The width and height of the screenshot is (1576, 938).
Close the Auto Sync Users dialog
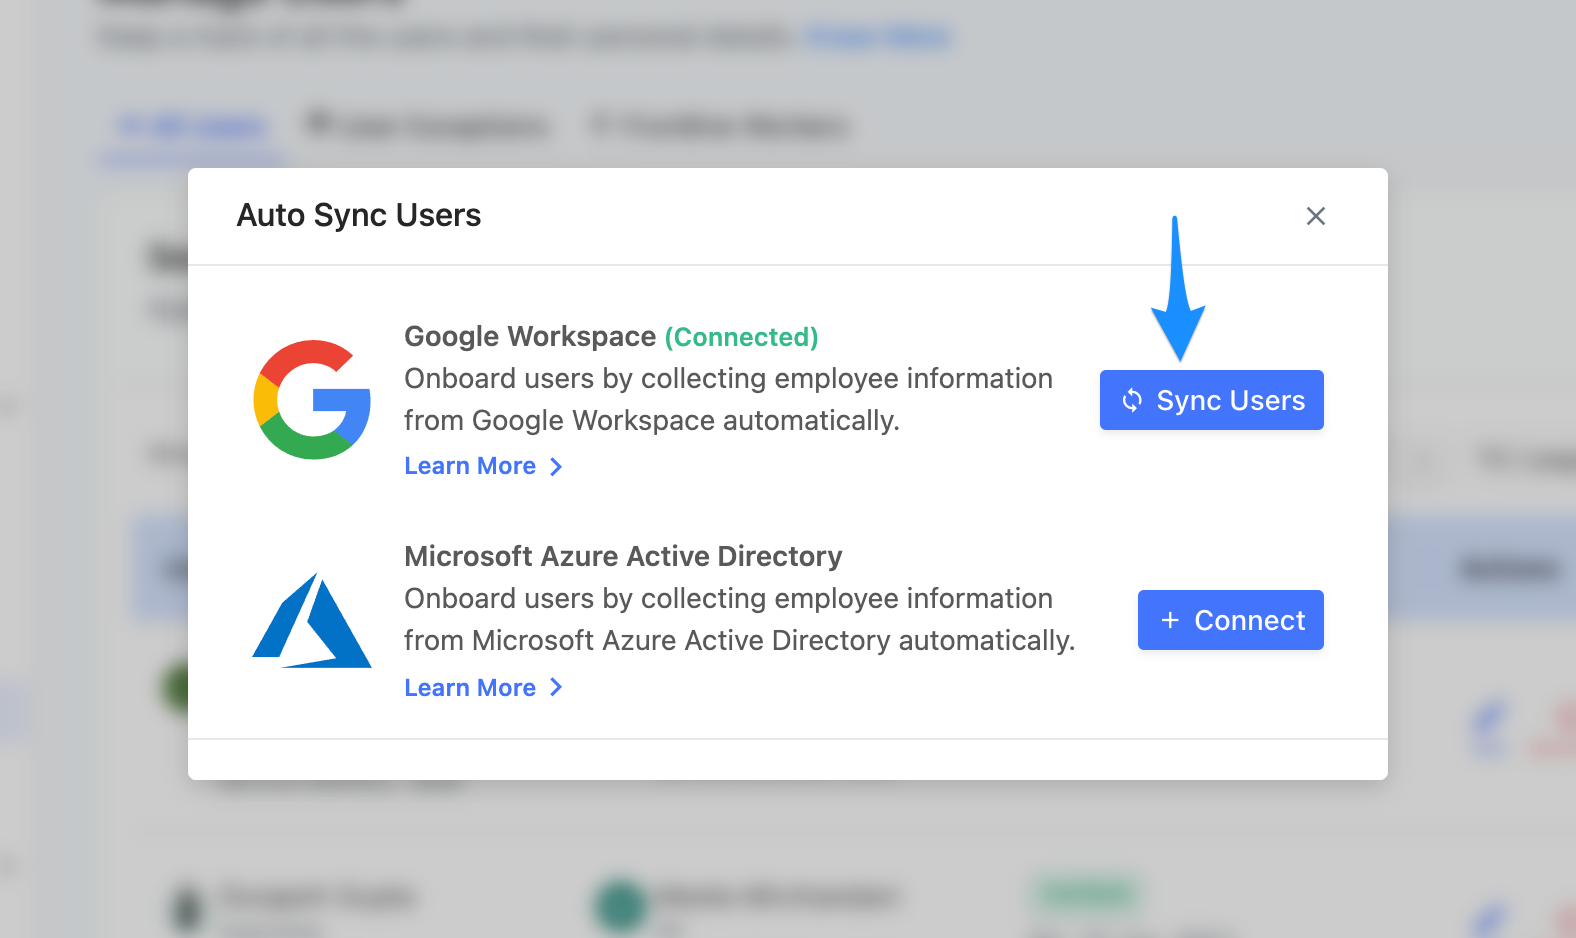point(1316,216)
